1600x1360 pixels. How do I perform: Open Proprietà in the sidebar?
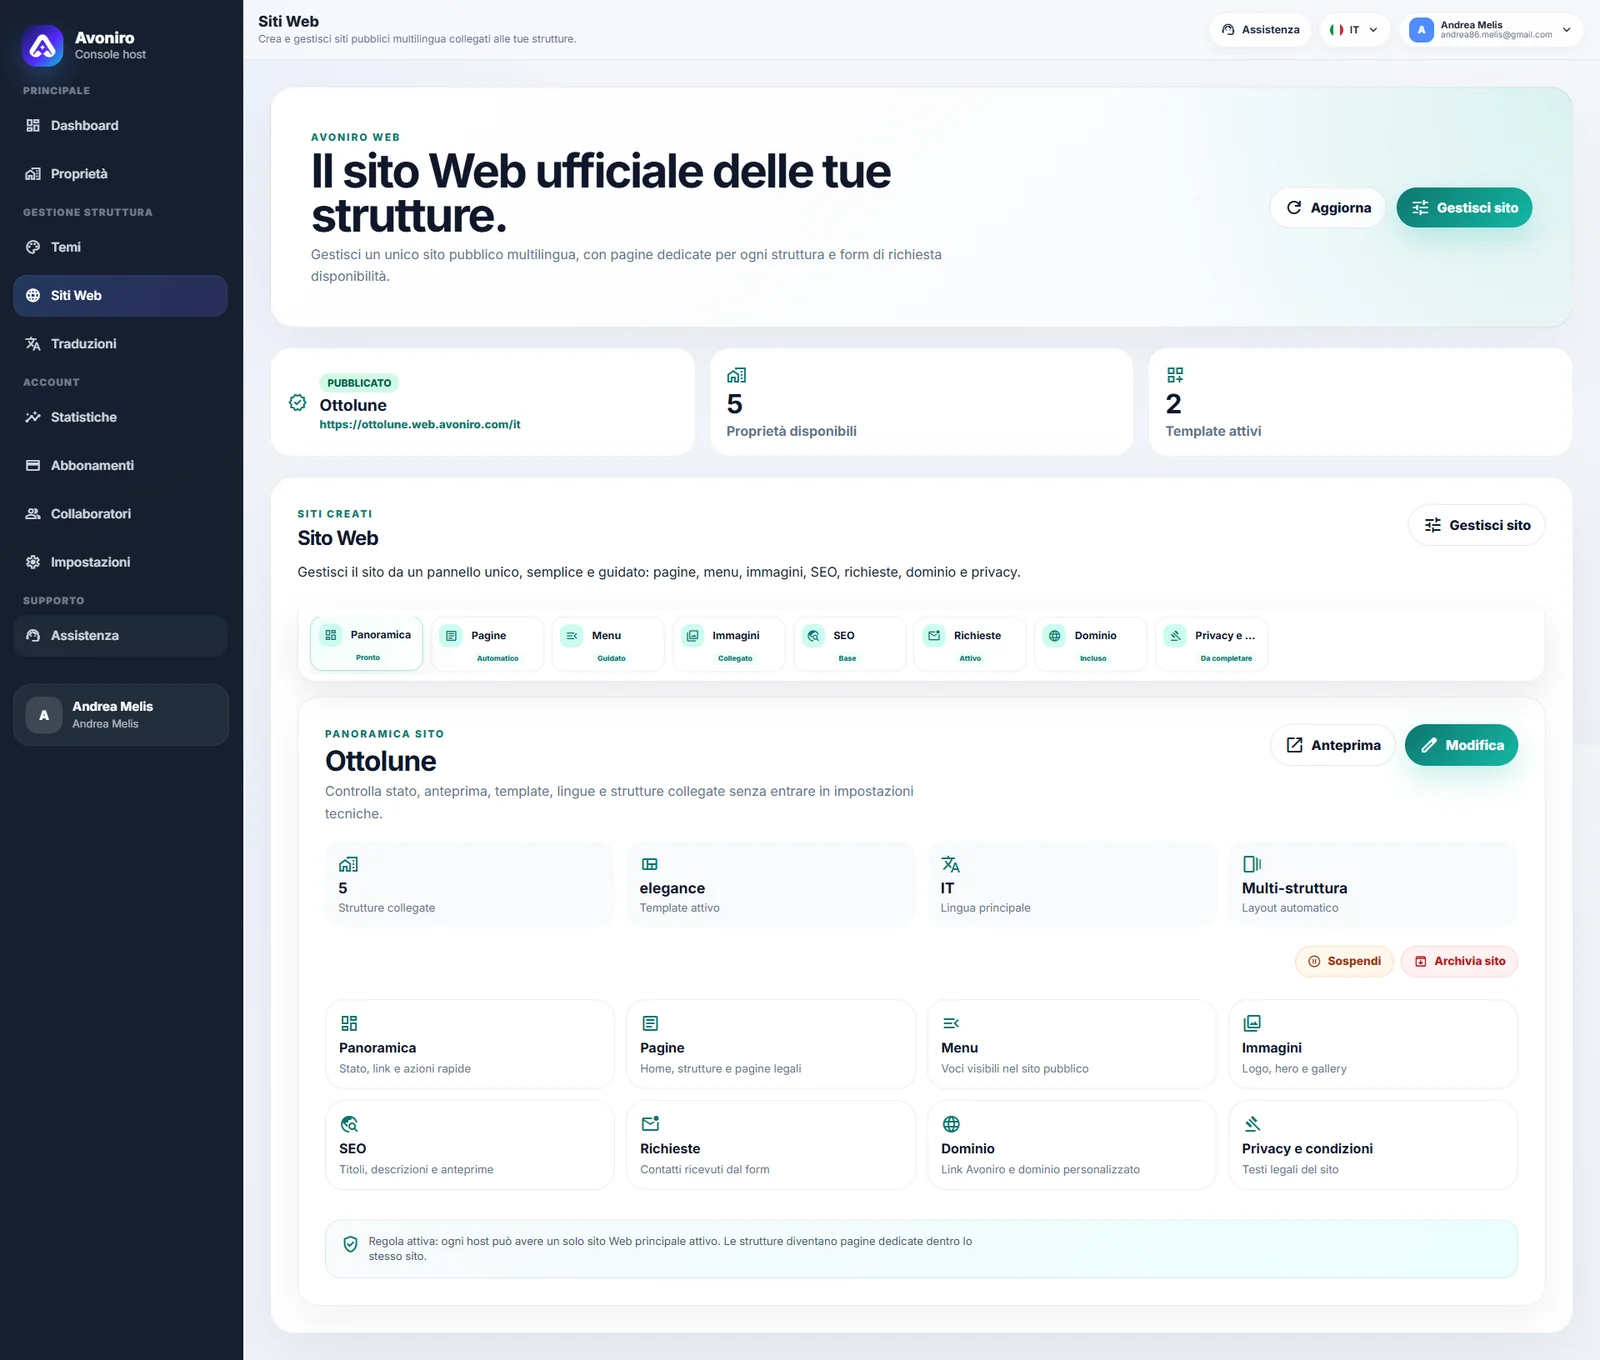coord(120,174)
